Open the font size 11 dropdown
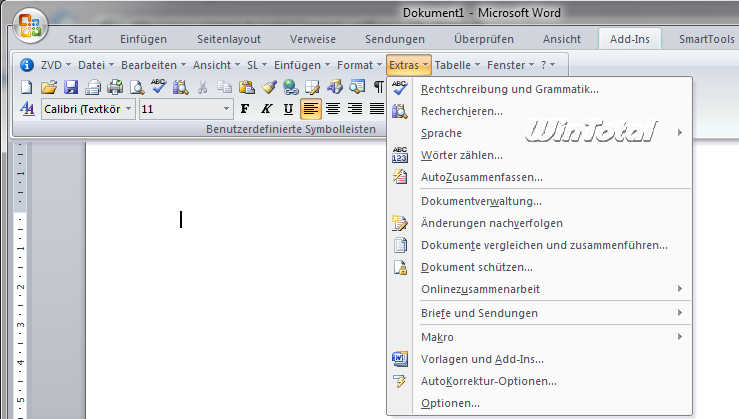Image resolution: width=739 pixels, height=419 pixels. coord(226,109)
